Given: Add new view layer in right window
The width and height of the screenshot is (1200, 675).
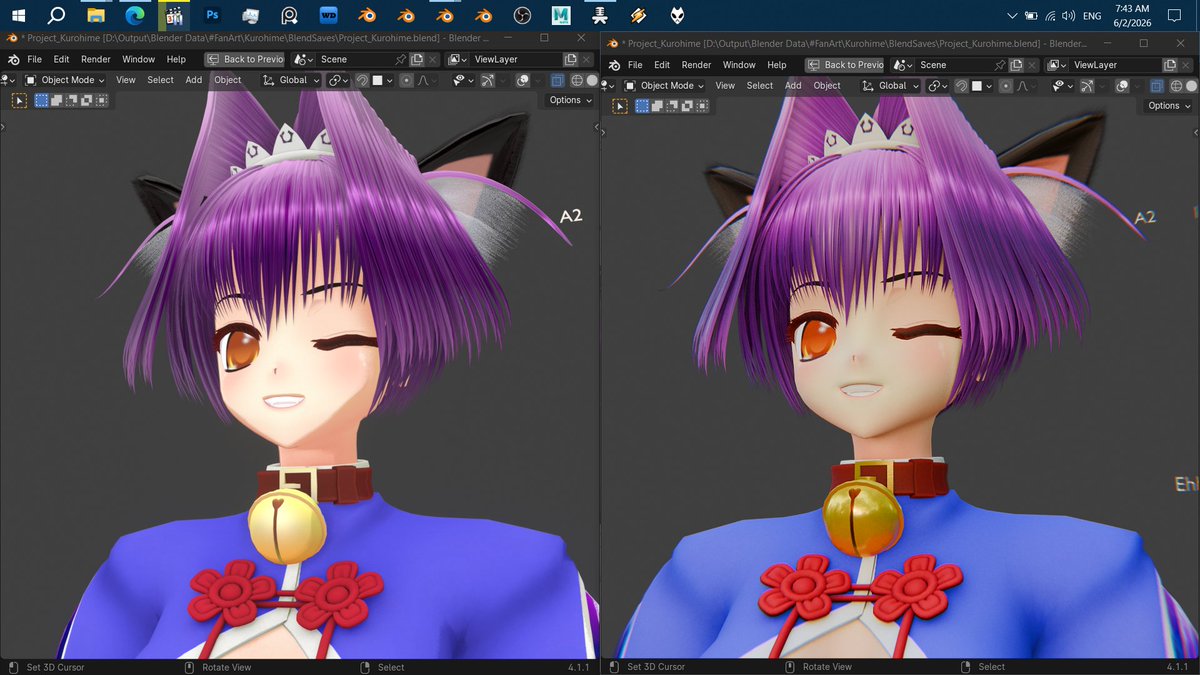Looking at the screenshot, I should point(1170,65).
